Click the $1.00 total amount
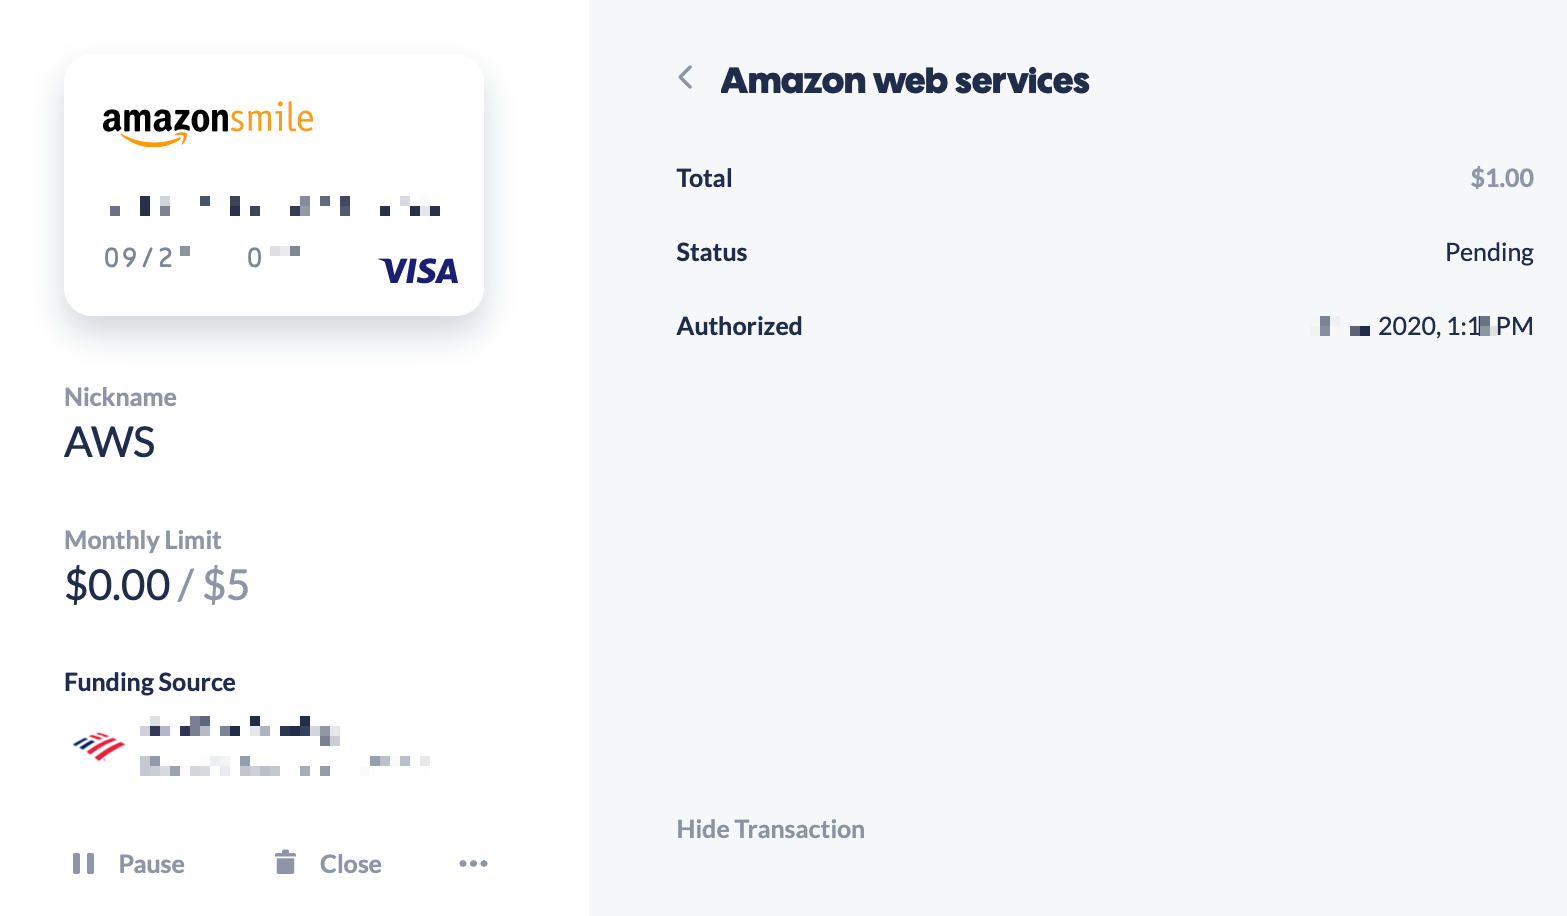The image size is (1567, 916). [x=1501, y=178]
